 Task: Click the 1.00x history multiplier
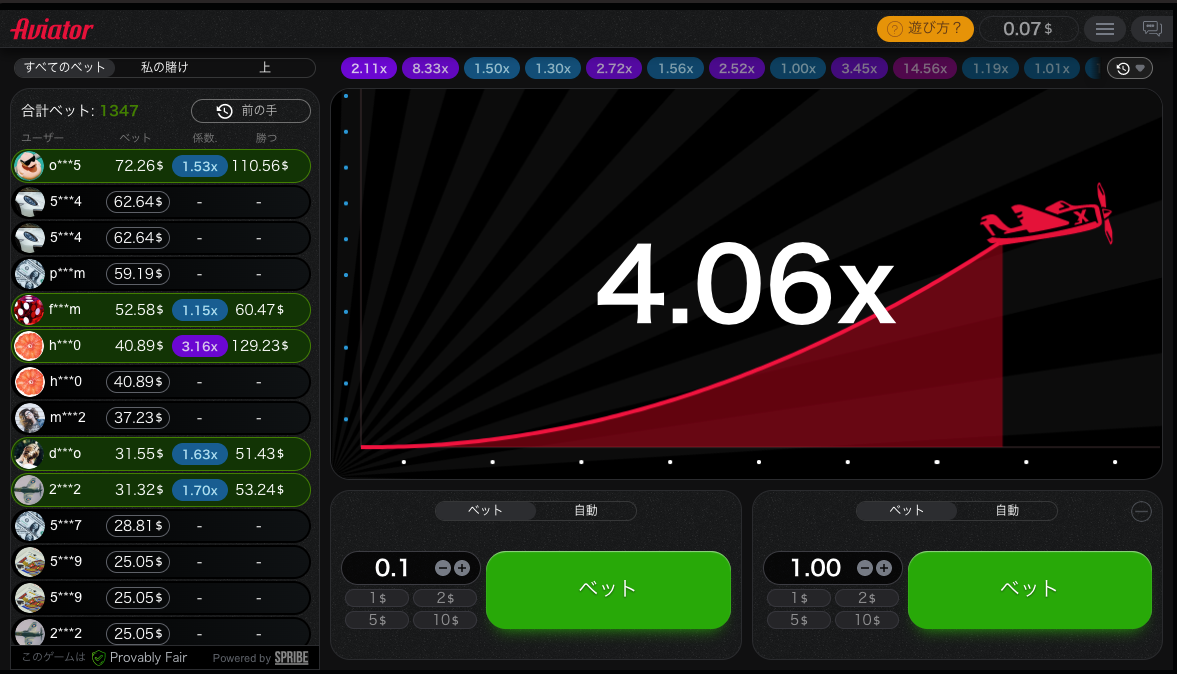[x=798, y=68]
